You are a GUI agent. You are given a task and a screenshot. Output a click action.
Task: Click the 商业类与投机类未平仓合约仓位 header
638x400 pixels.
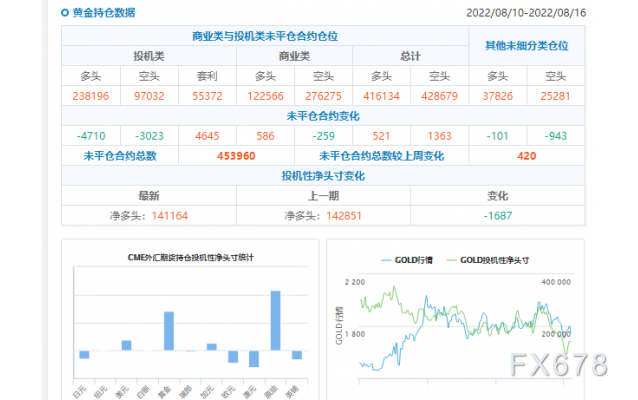coord(265,36)
